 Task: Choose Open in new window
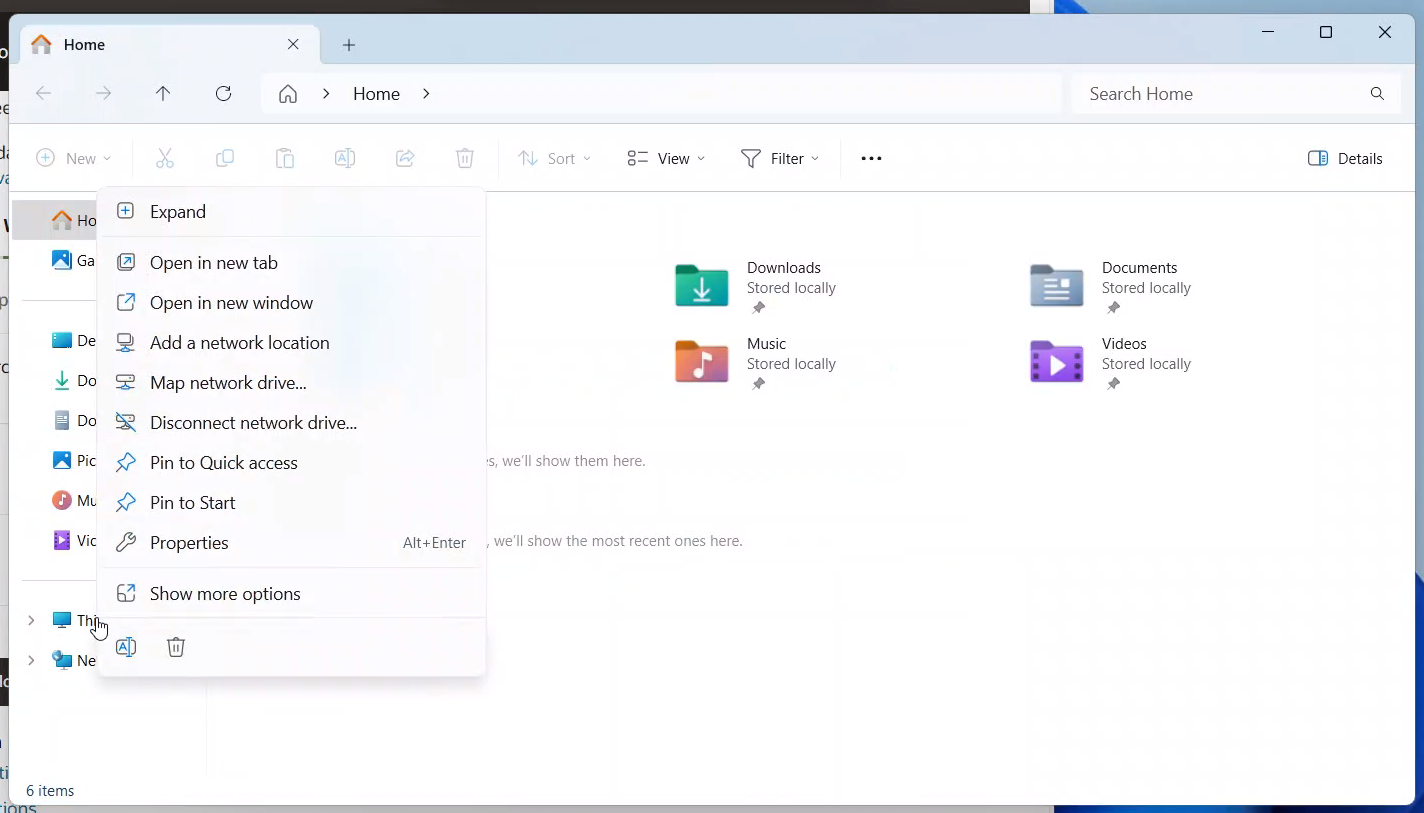[291, 302]
